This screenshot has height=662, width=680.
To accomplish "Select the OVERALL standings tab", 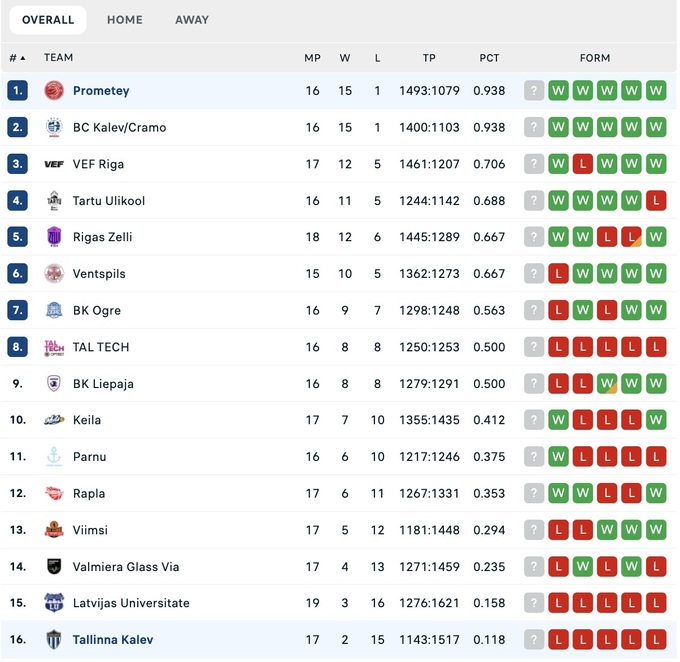I will (x=48, y=20).
